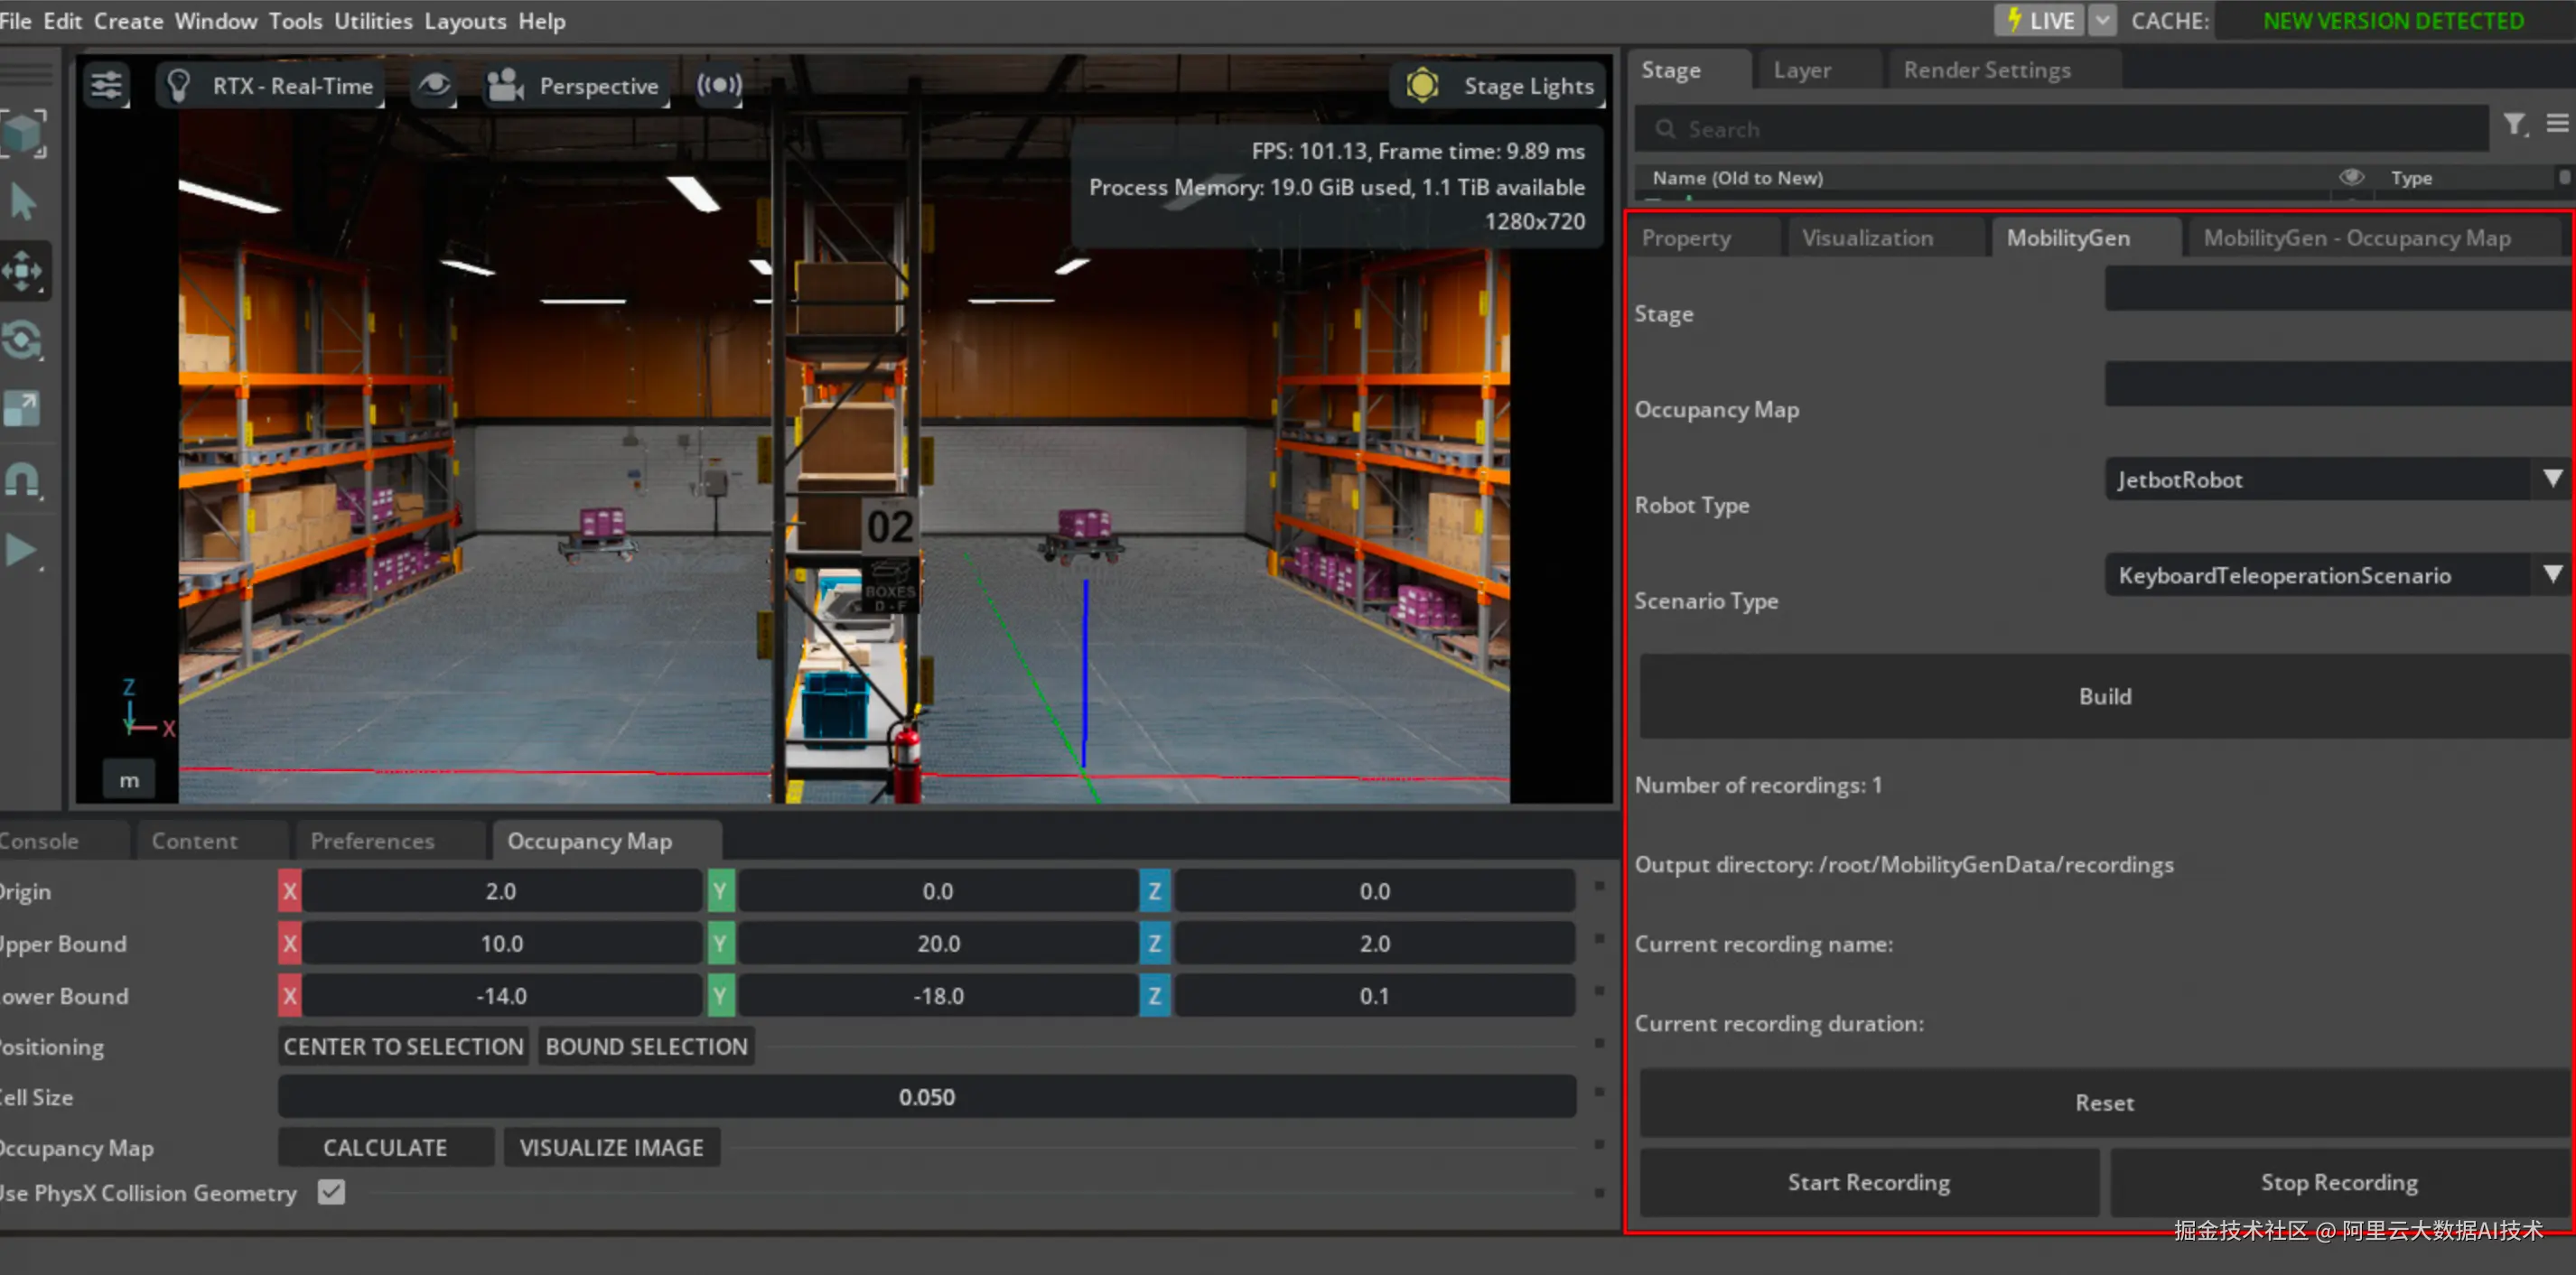
Task: Select the Rotate tool in left toolbar
Action: pyautogui.click(x=23, y=340)
